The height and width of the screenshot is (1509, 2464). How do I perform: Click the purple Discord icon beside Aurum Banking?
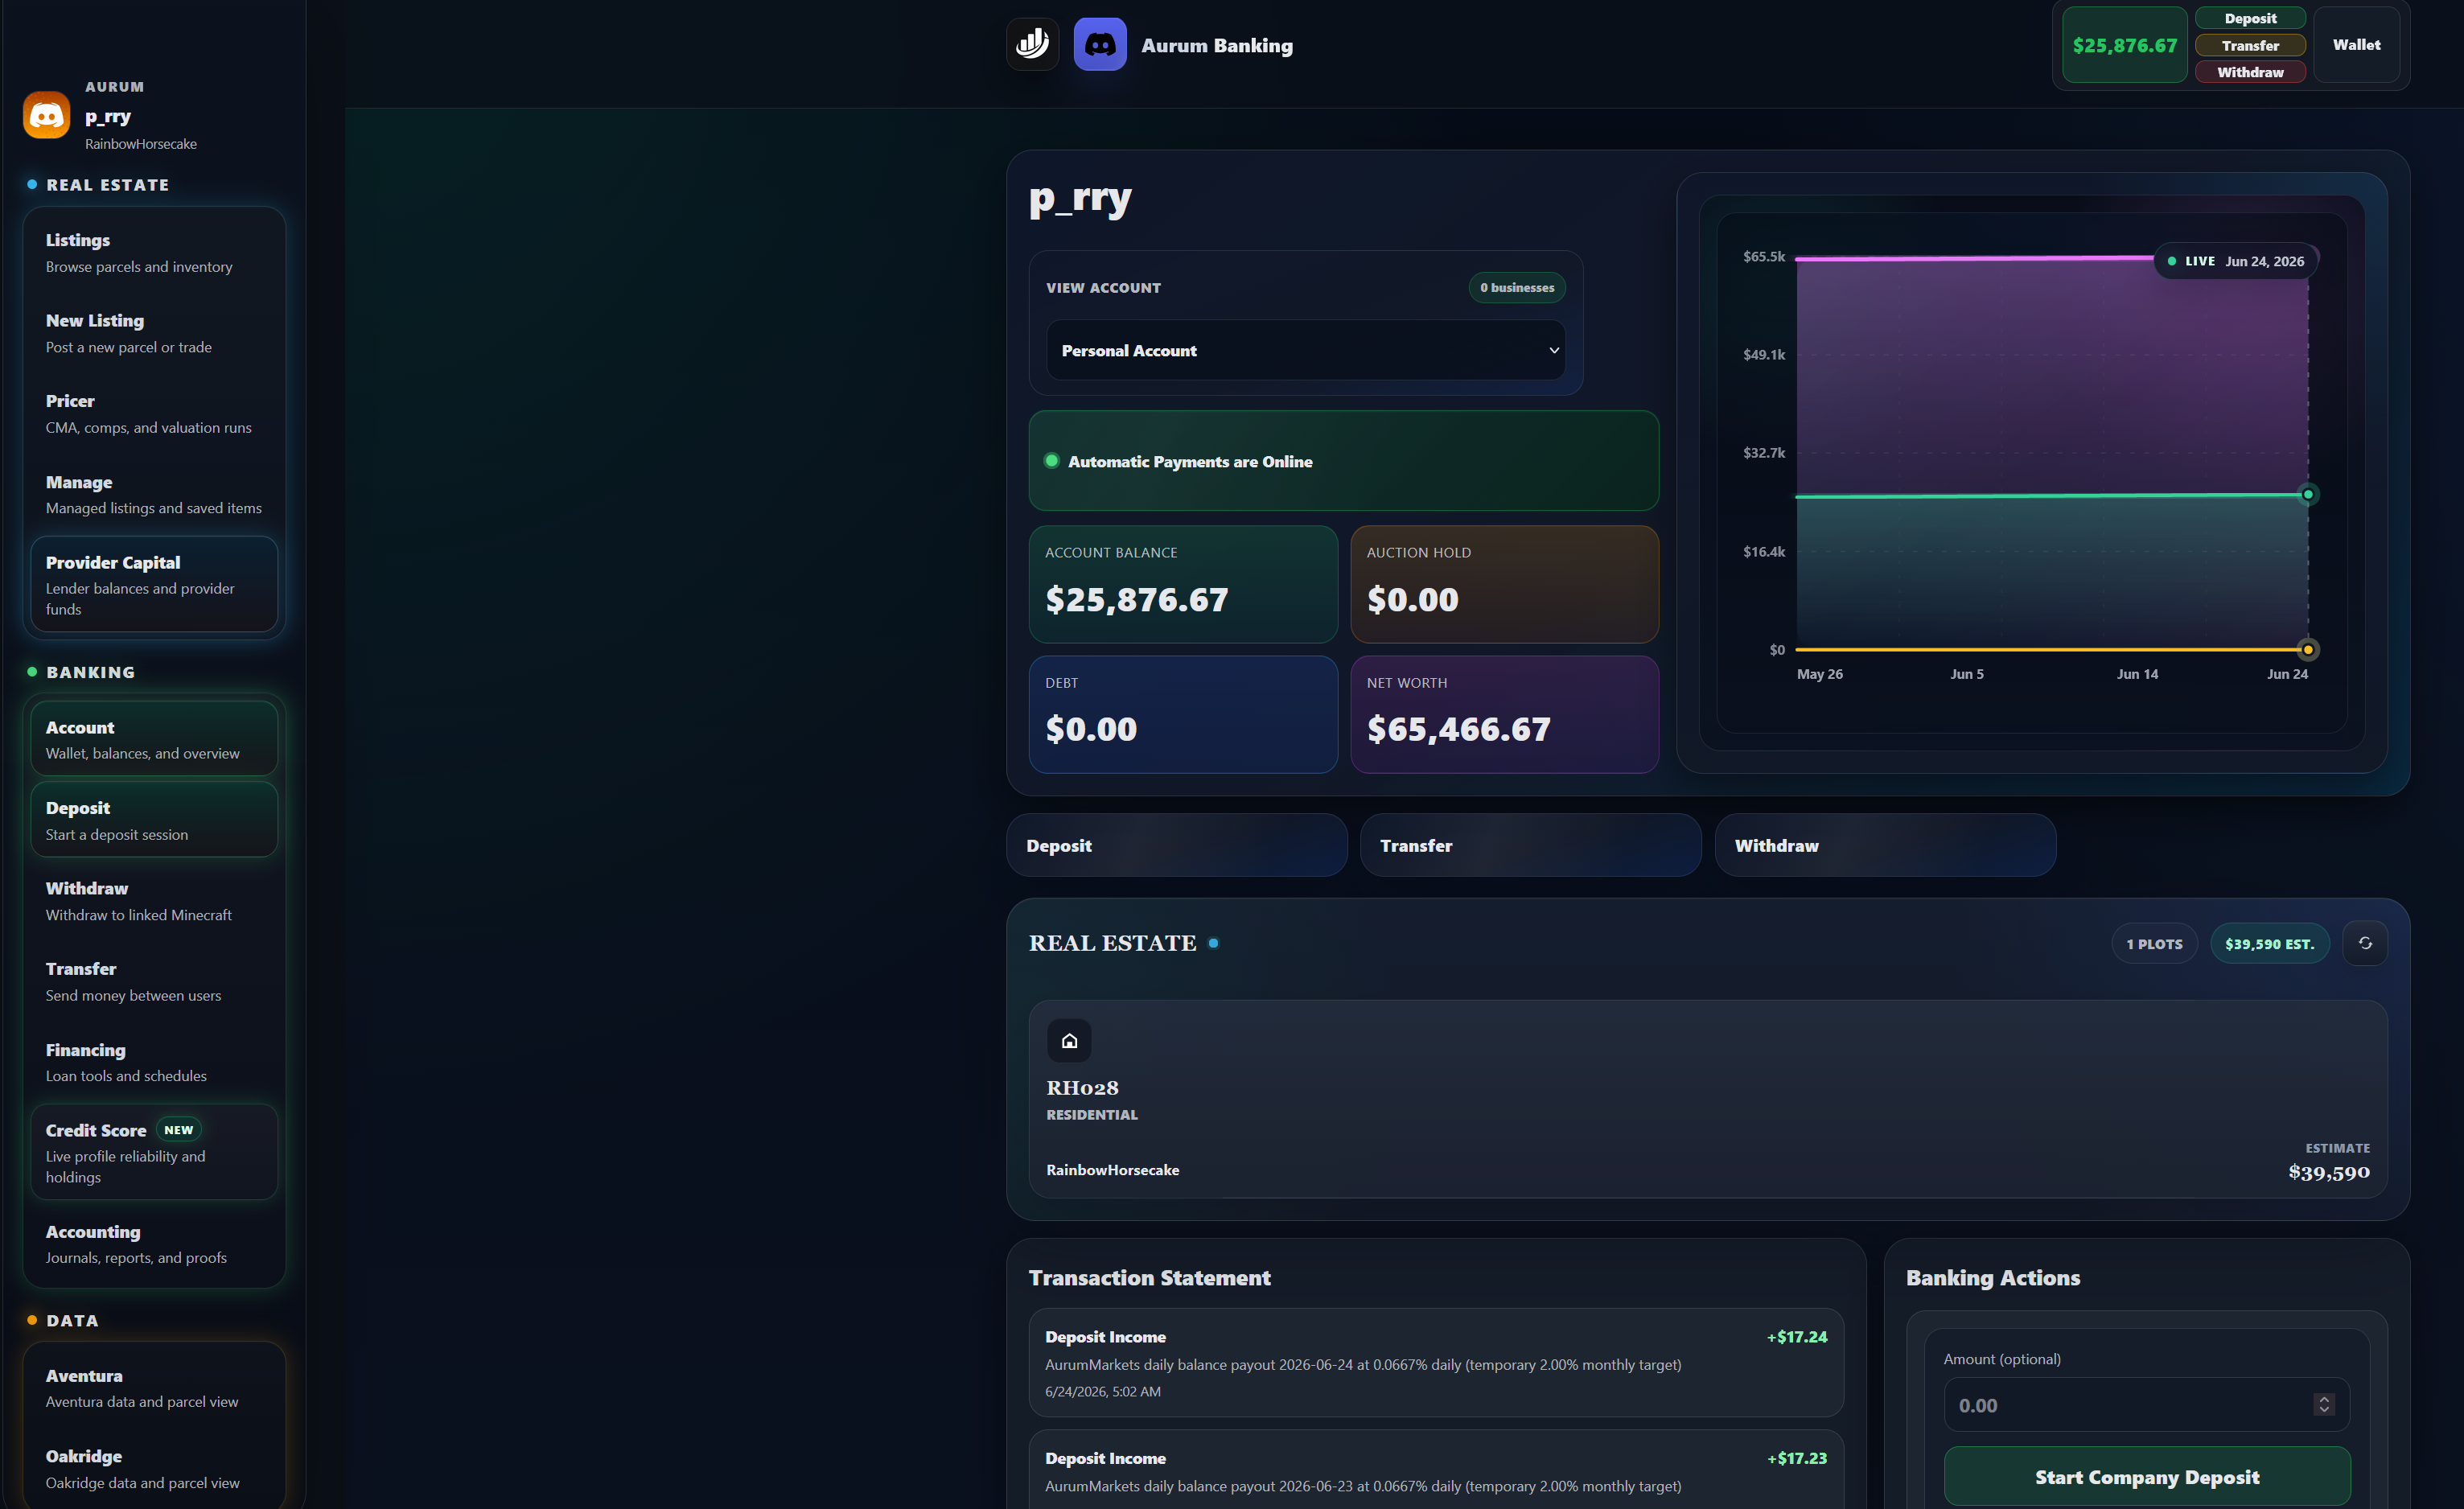coord(1100,44)
